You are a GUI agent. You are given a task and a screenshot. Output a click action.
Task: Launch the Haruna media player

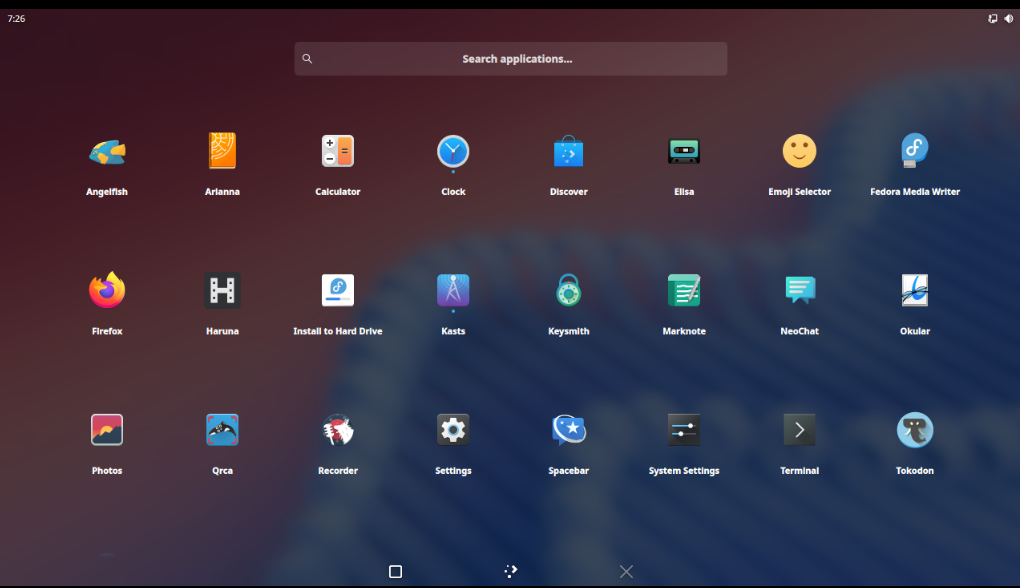[222, 290]
